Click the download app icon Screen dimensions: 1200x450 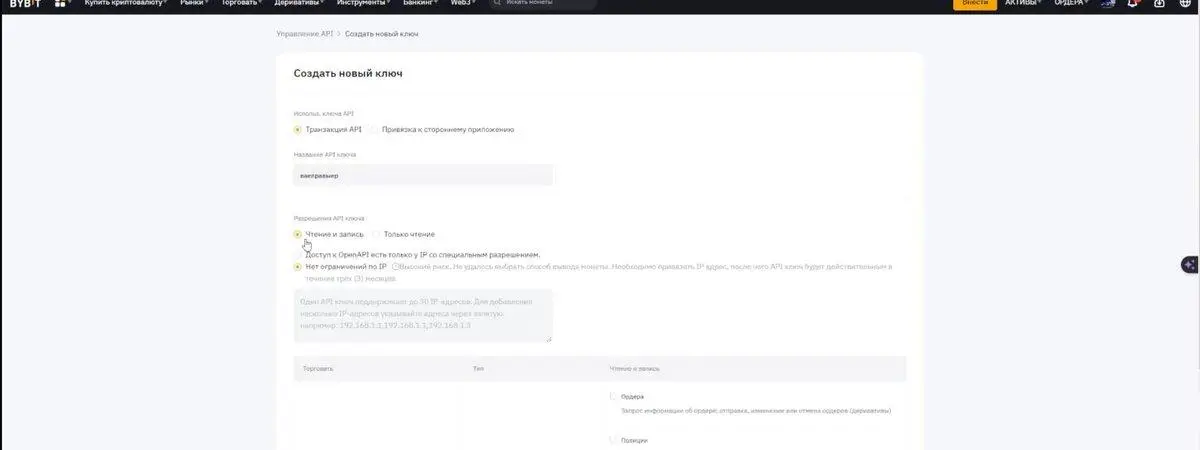[x=1159, y=4]
